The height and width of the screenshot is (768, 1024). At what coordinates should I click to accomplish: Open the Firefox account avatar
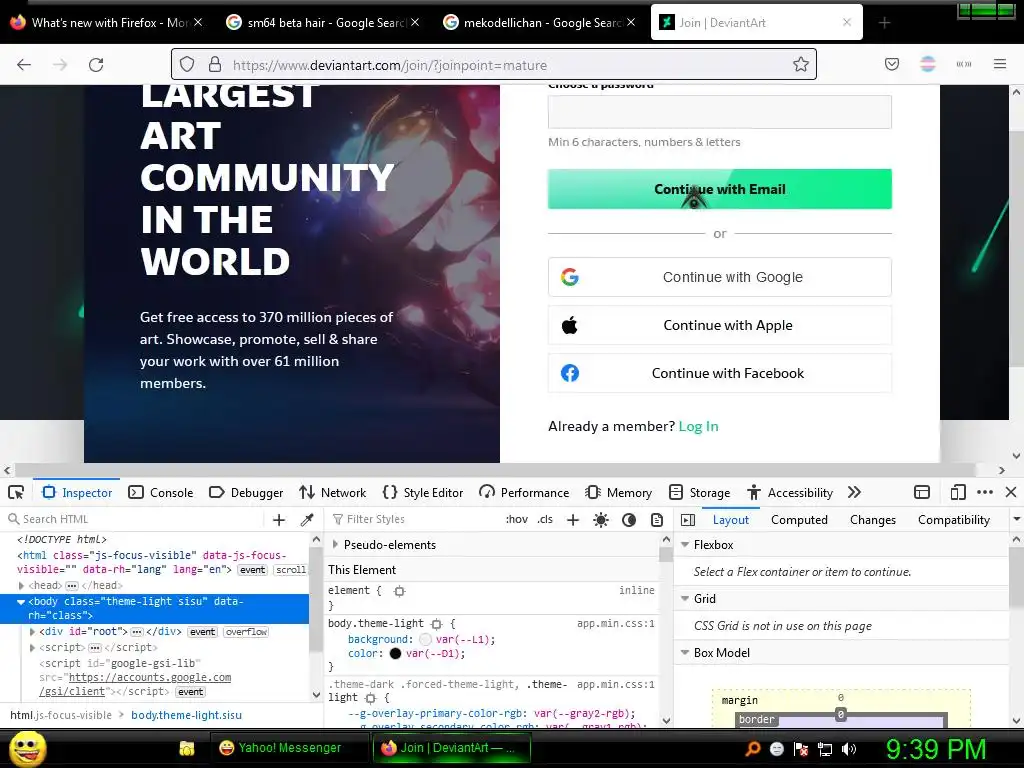(x=927, y=64)
